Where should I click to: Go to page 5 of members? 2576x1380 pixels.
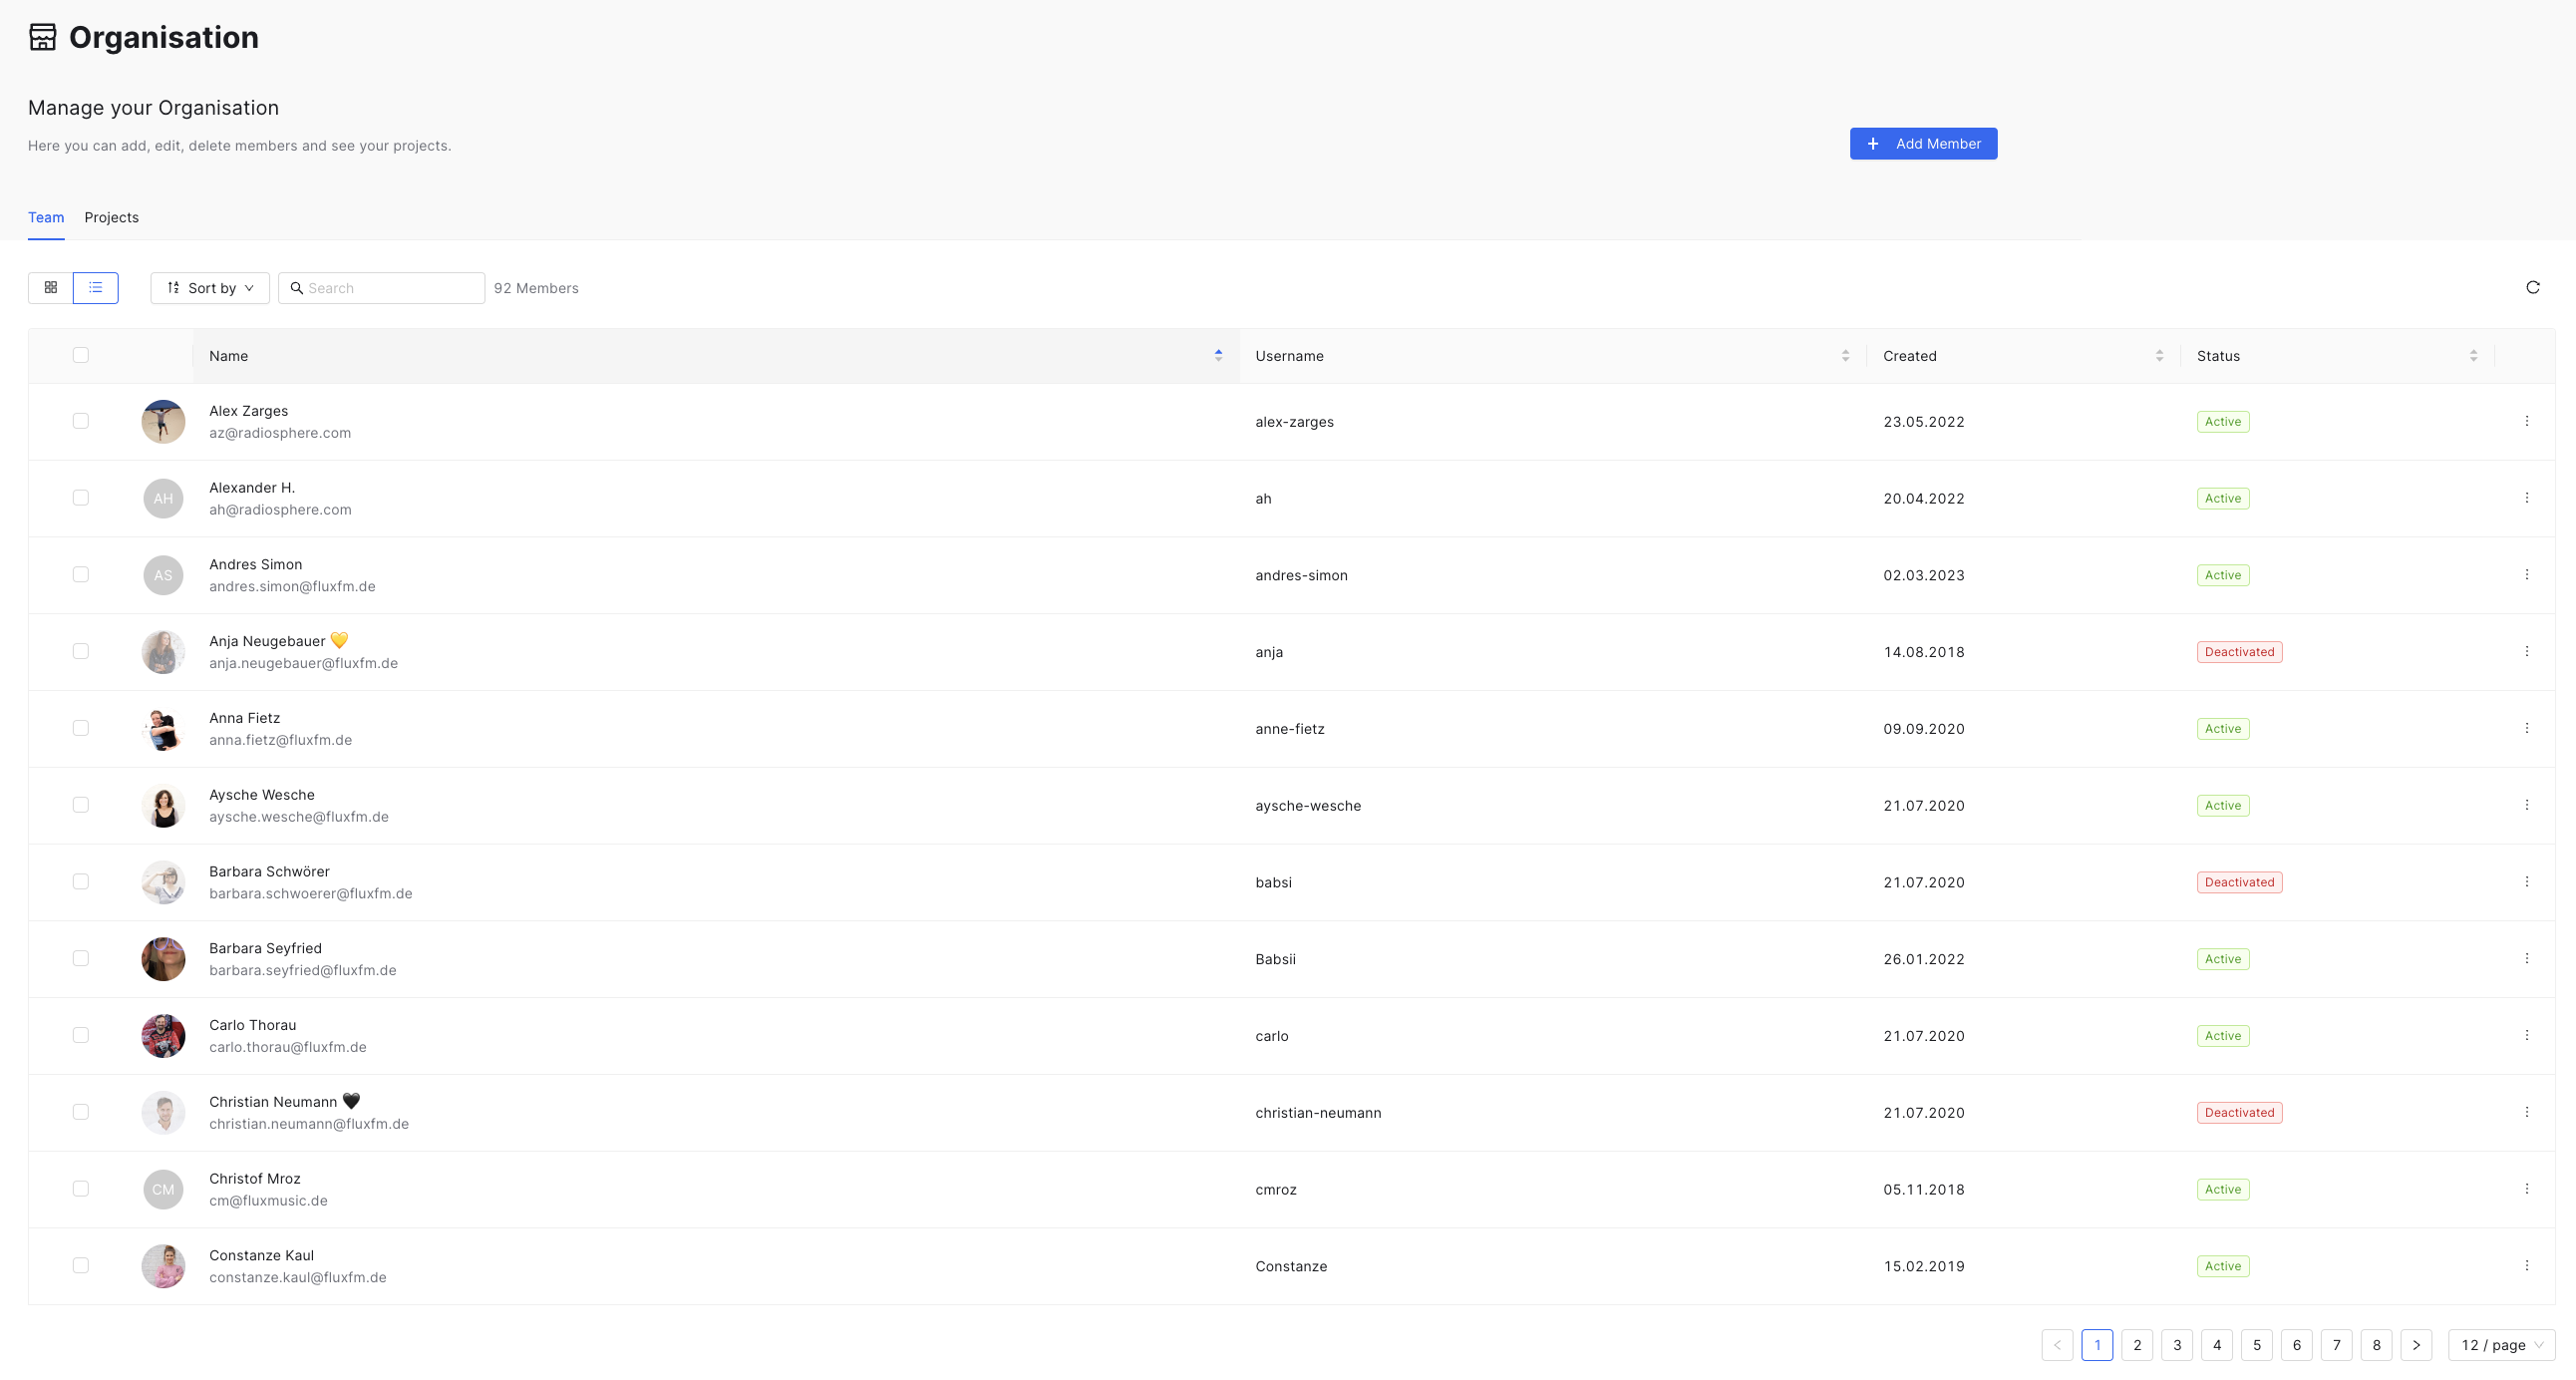[x=2256, y=1345]
